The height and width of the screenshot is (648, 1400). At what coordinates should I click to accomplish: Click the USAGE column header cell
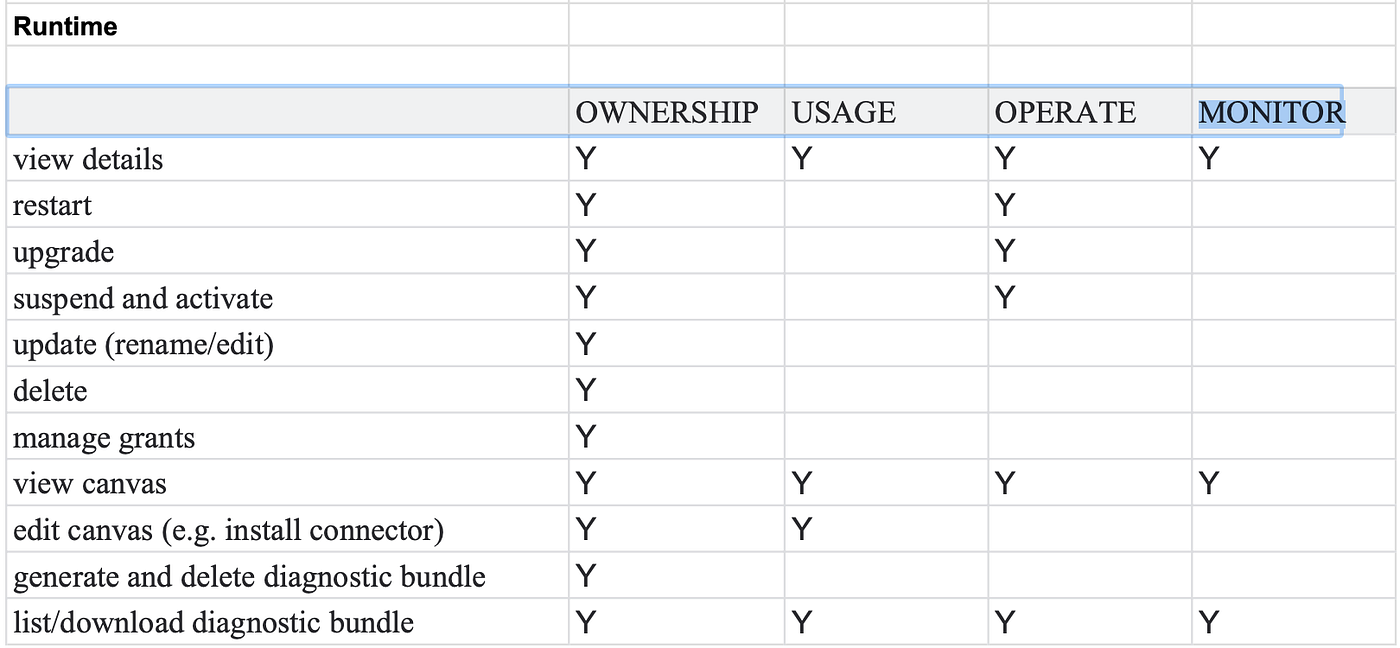point(886,112)
